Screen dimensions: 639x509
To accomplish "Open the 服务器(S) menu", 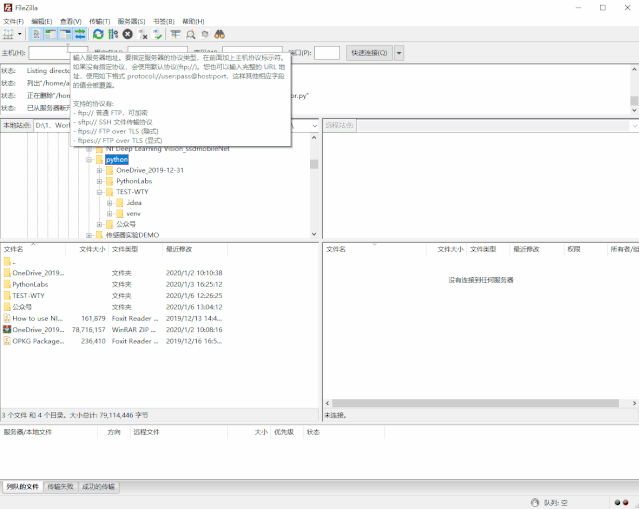I will (131, 21).
